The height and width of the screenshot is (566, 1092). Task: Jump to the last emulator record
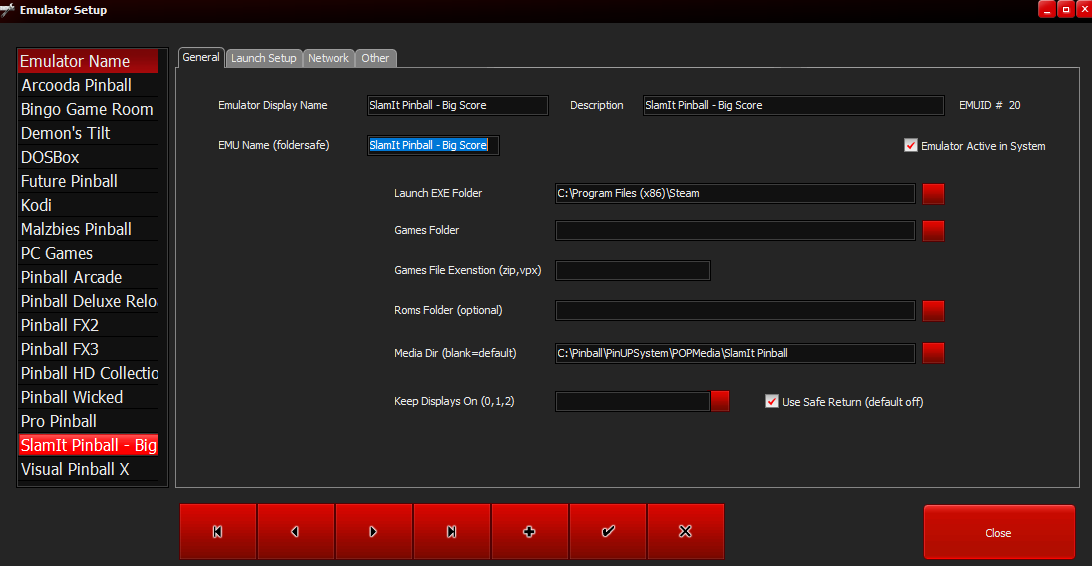coord(452,532)
